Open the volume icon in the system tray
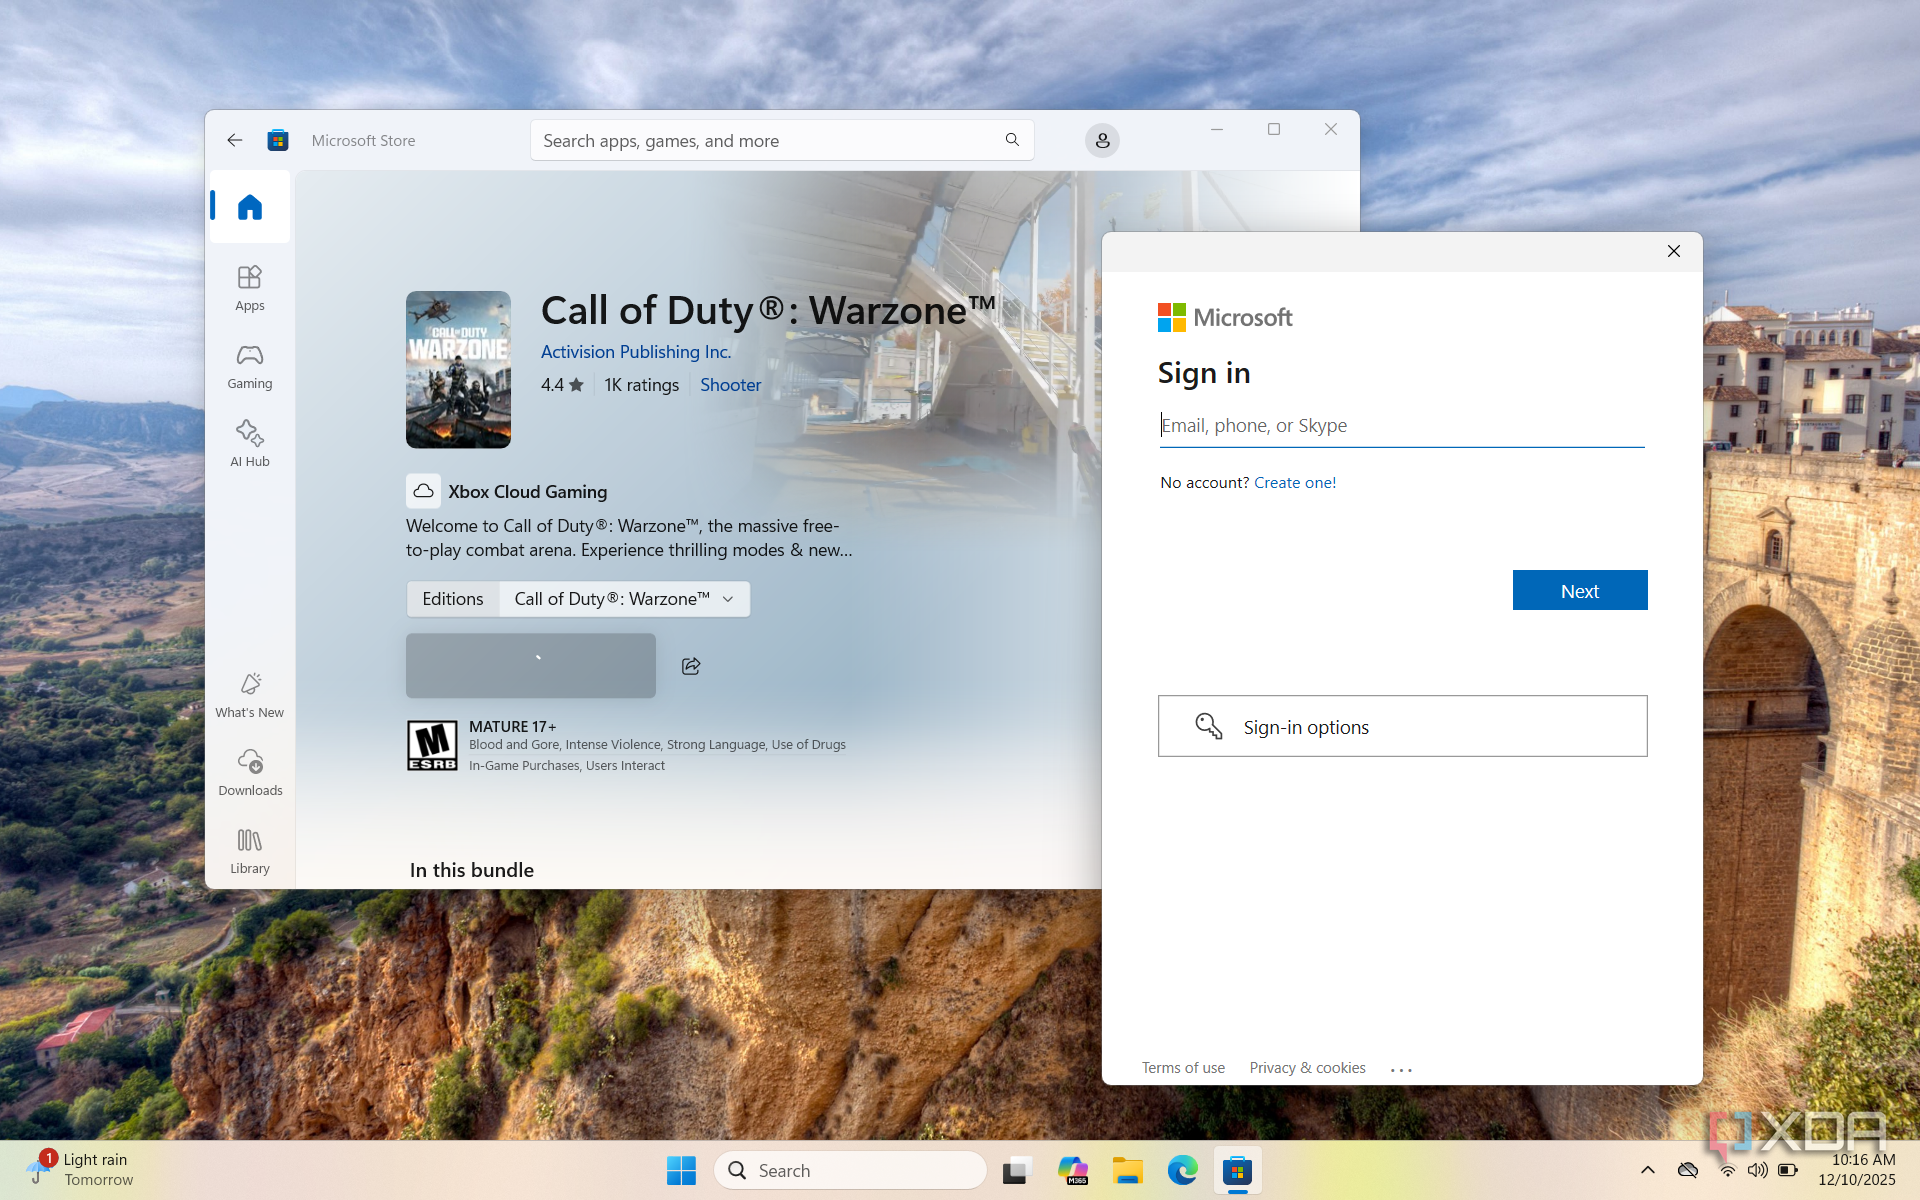Screen dimensions: 1920x1200 1757,1170
